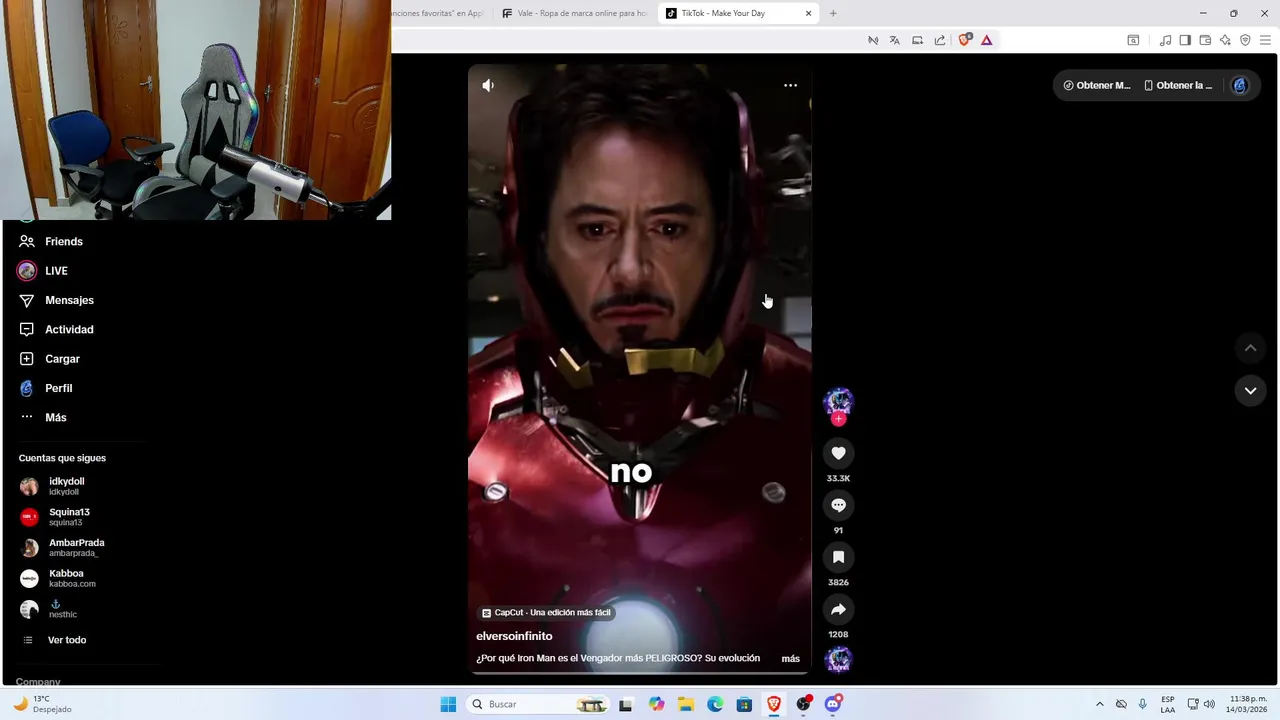Open the comments with 91 replies

(838, 505)
